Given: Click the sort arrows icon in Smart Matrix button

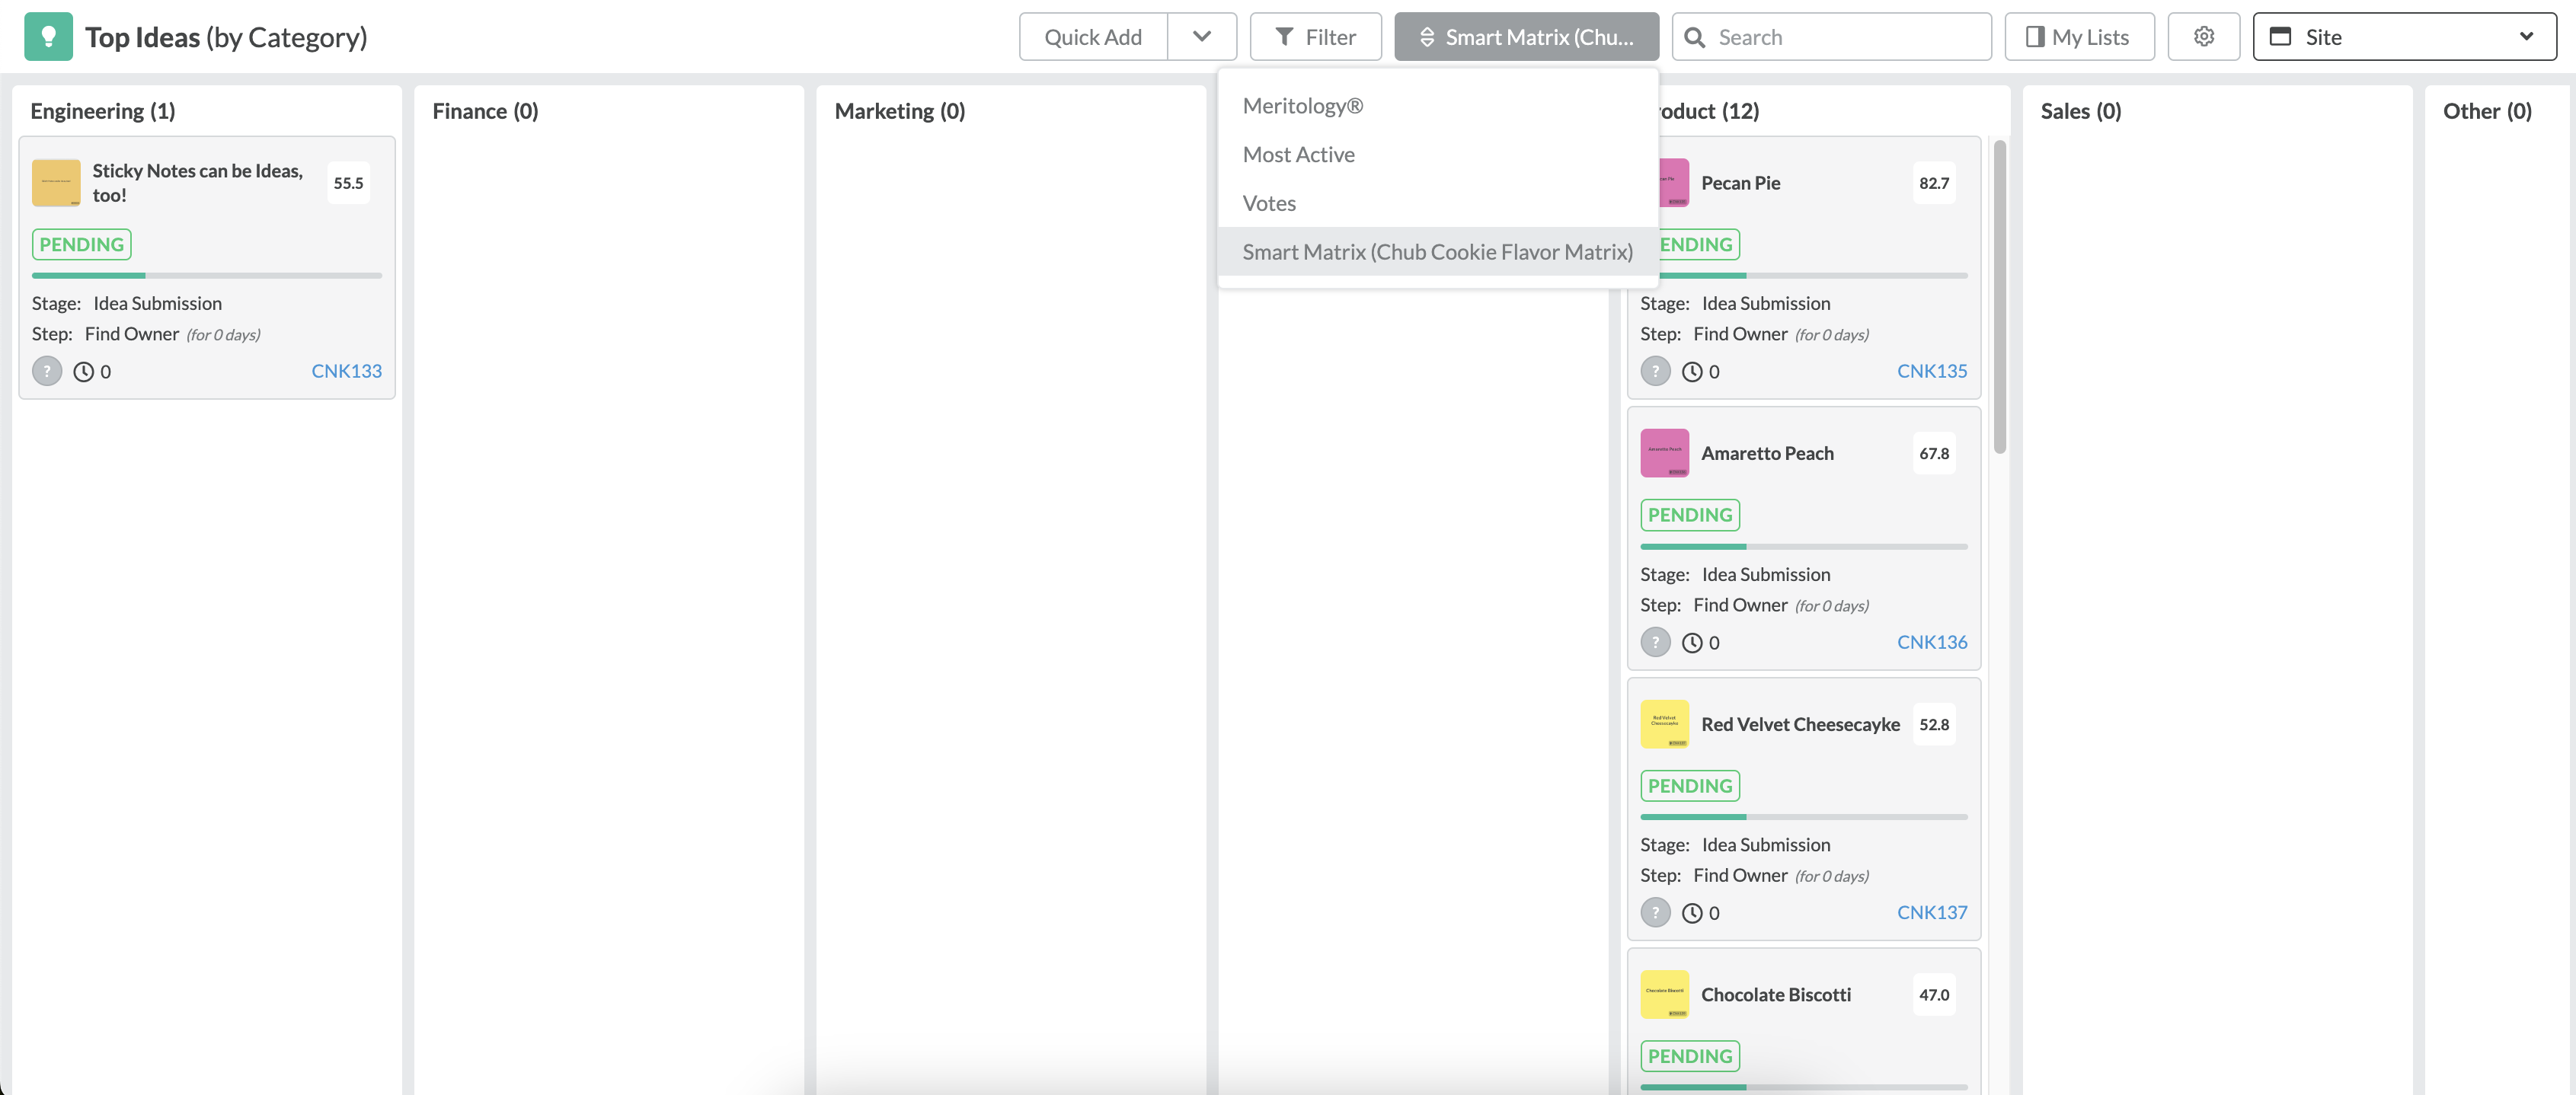Looking at the screenshot, I should (1427, 37).
